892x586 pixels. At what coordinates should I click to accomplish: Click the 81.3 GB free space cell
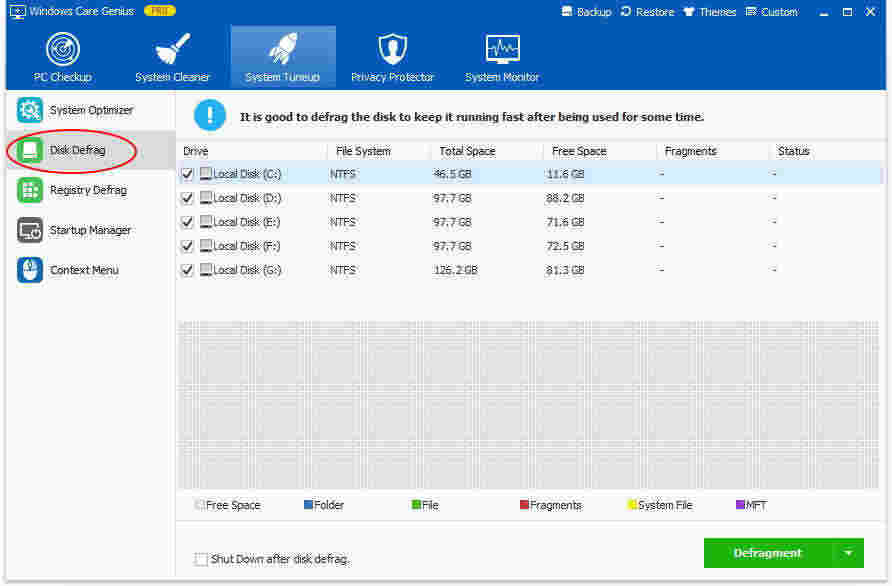[x=565, y=270]
